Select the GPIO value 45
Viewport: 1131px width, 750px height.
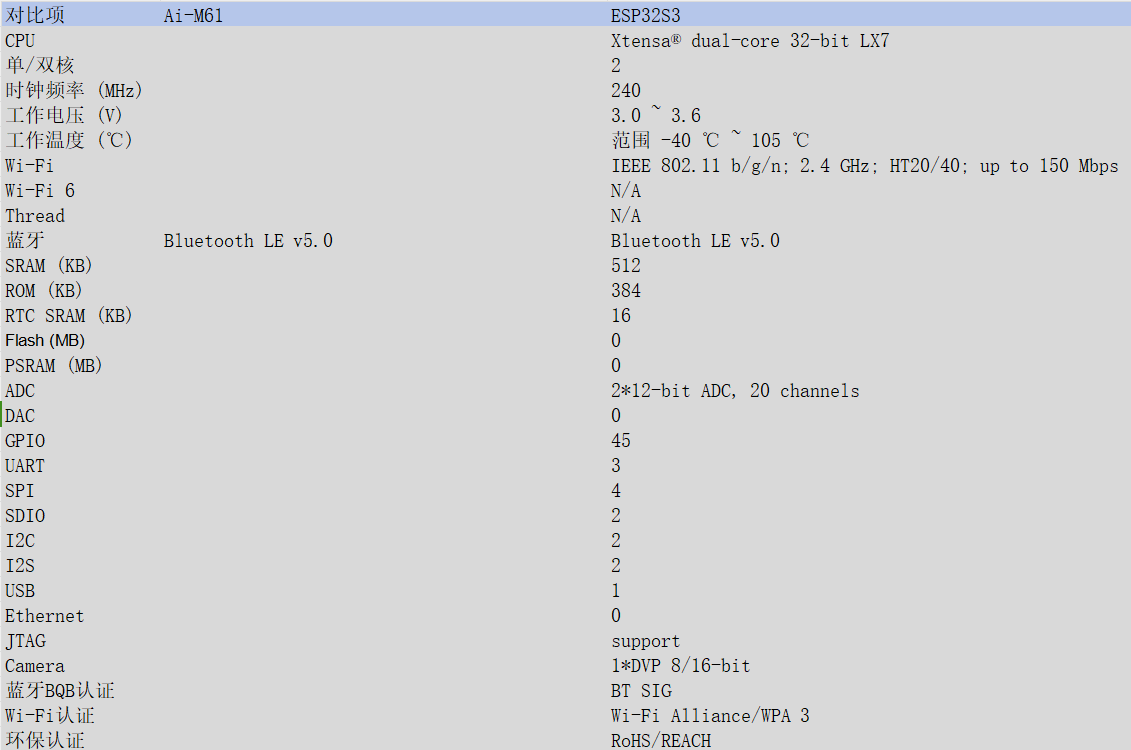[x=620, y=440]
